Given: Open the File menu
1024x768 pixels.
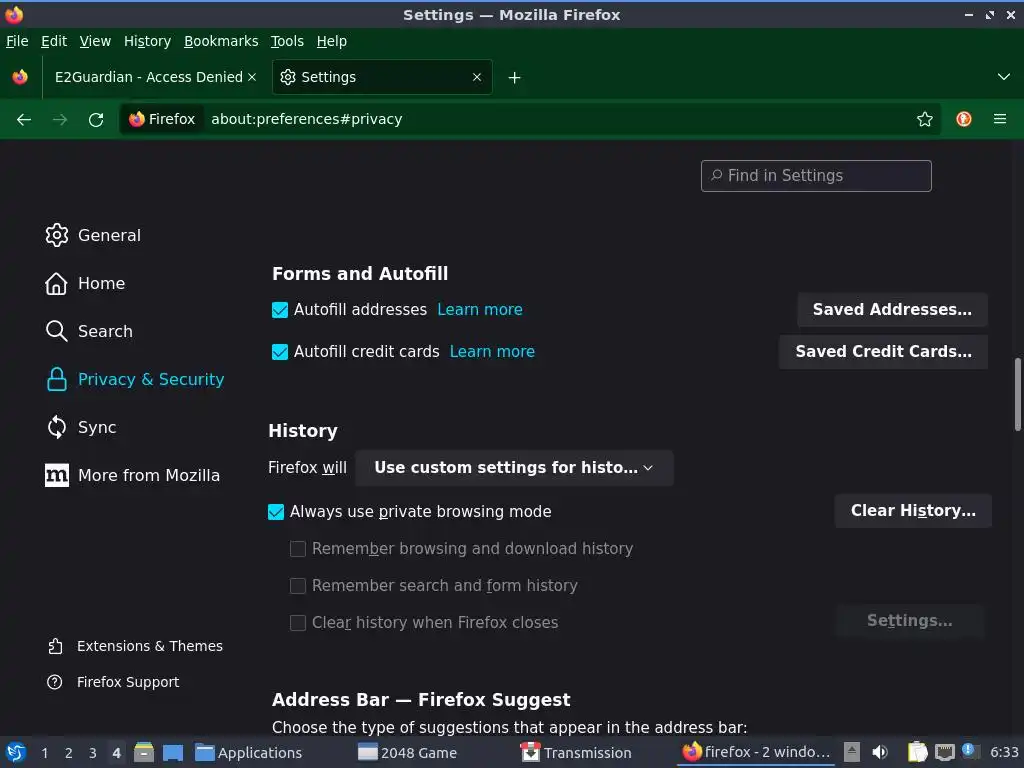Looking at the screenshot, I should 17,41.
